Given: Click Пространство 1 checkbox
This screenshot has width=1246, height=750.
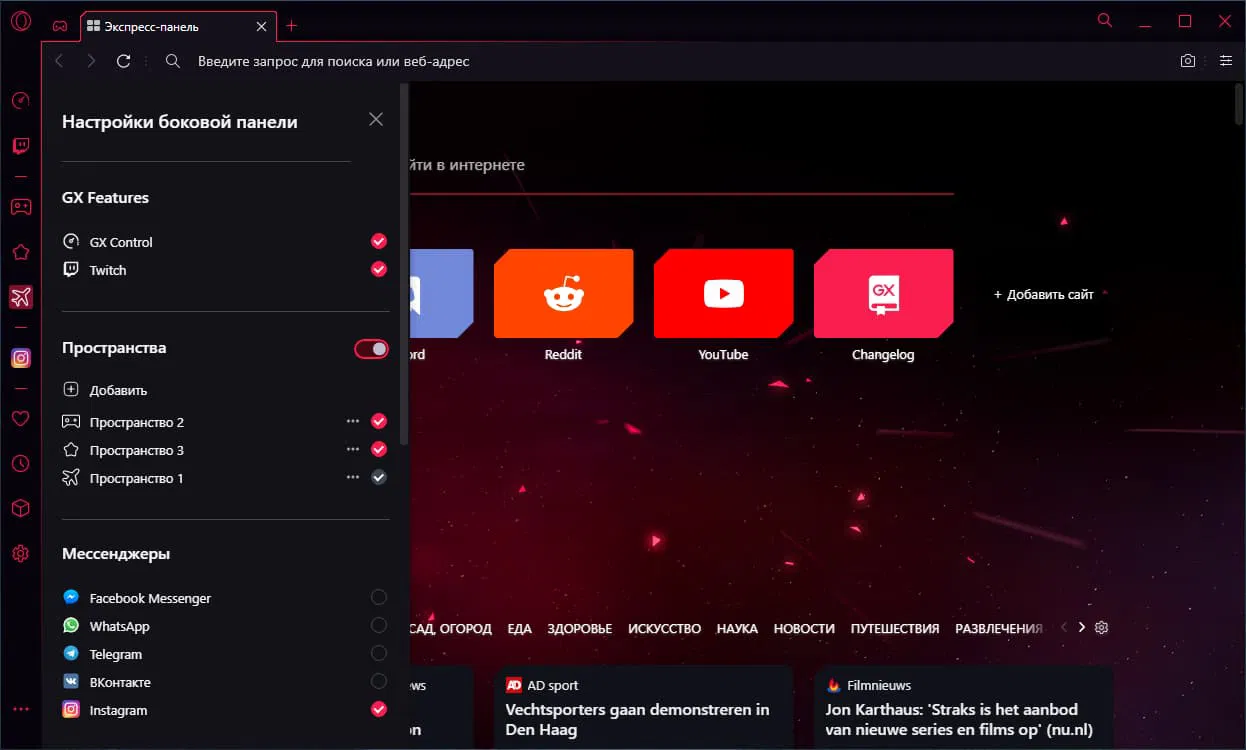Looking at the screenshot, I should coord(379,477).
